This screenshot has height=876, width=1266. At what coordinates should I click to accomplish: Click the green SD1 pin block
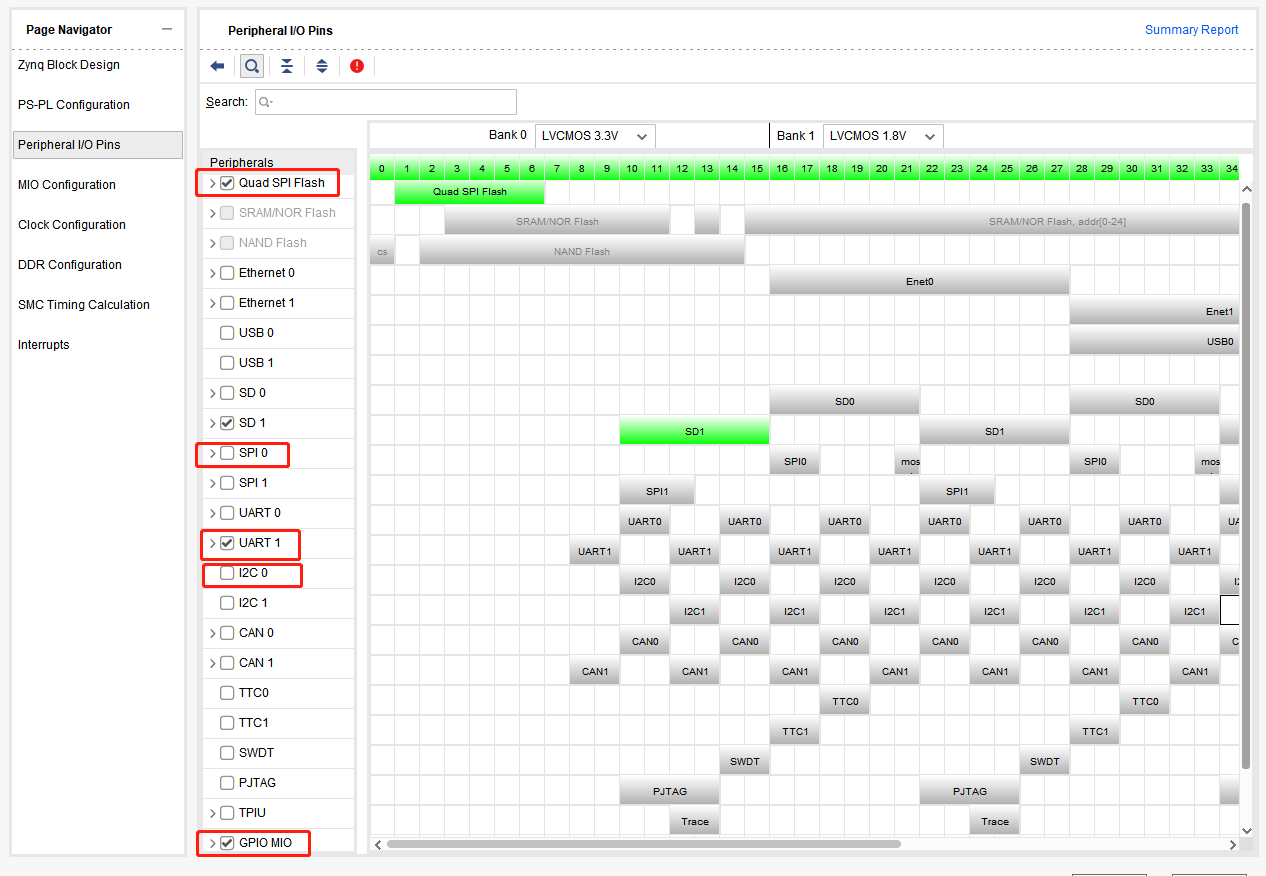(x=694, y=431)
